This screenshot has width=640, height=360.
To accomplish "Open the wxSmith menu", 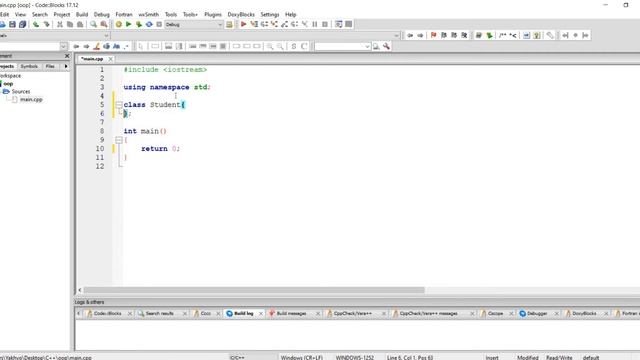I will tap(149, 14).
